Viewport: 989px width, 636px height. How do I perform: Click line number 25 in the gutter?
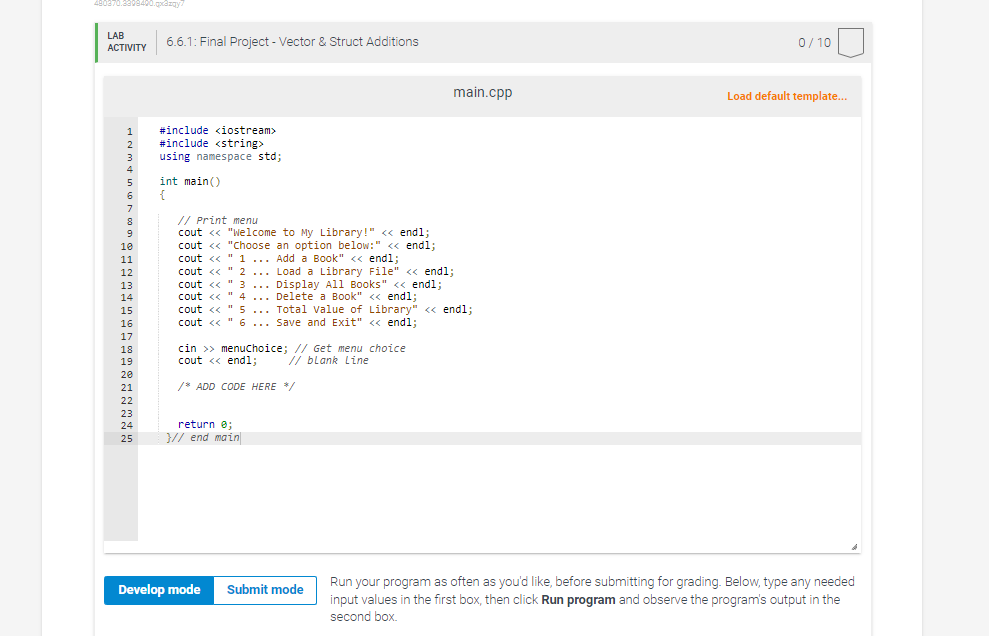coord(126,439)
